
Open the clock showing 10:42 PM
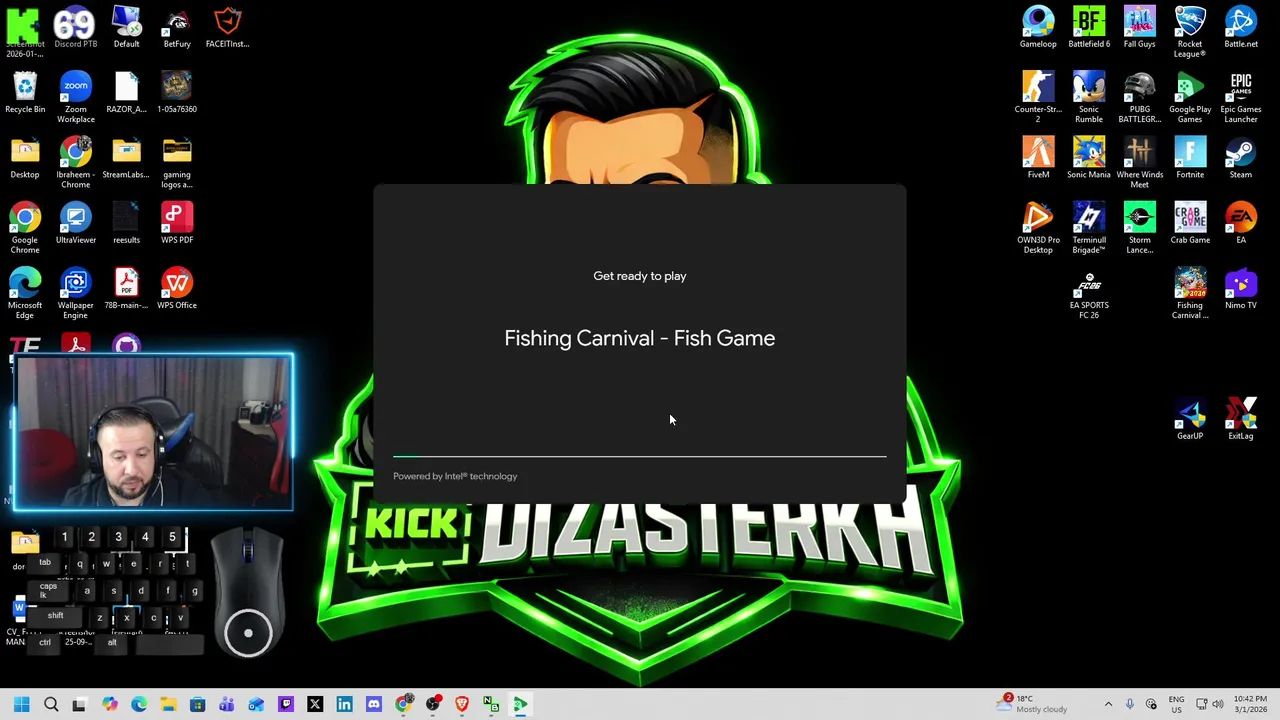click(1250, 704)
